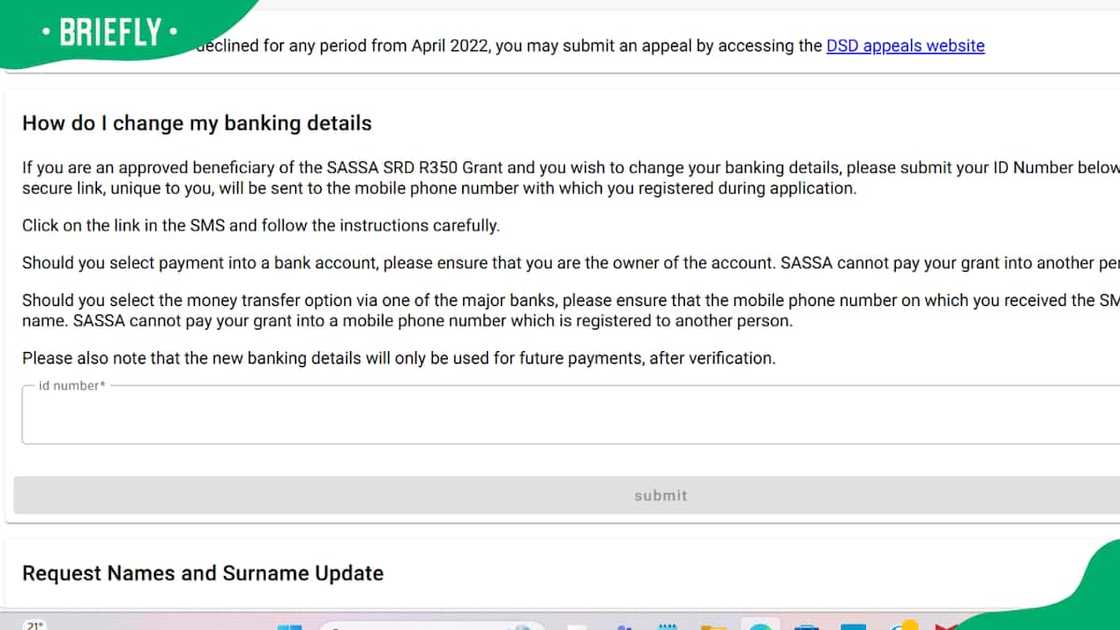Open the Teams chat taskbar icon
The image size is (1120, 630).
[624, 627]
